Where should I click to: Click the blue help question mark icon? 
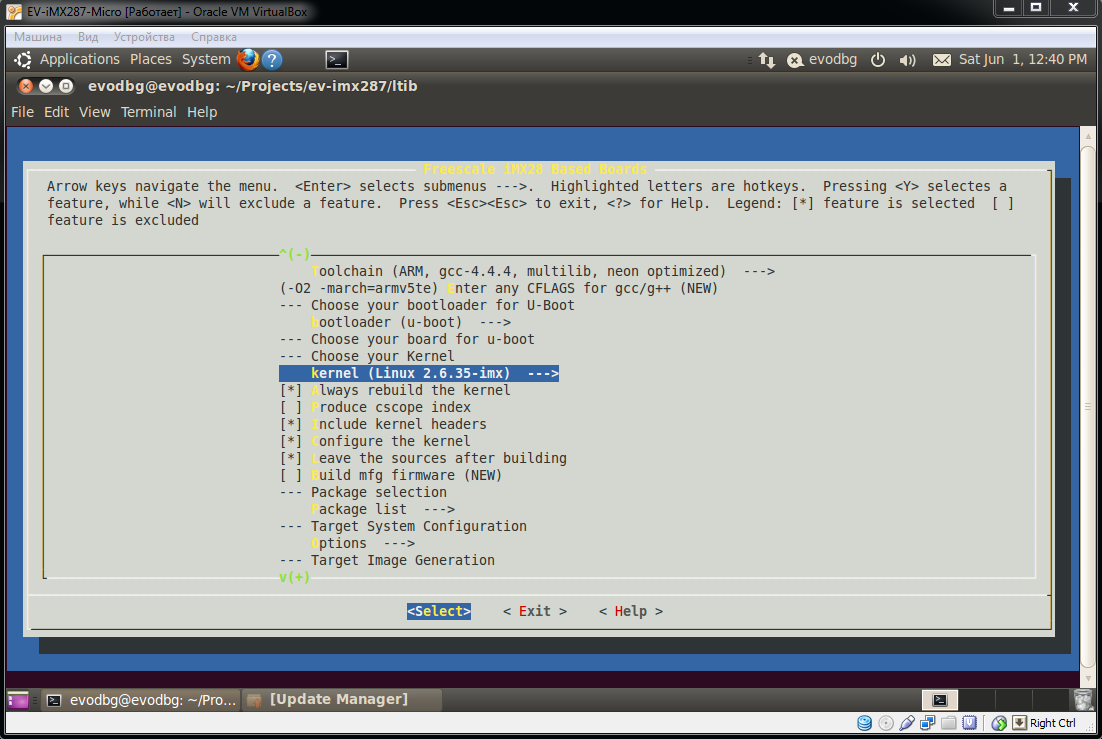point(272,59)
